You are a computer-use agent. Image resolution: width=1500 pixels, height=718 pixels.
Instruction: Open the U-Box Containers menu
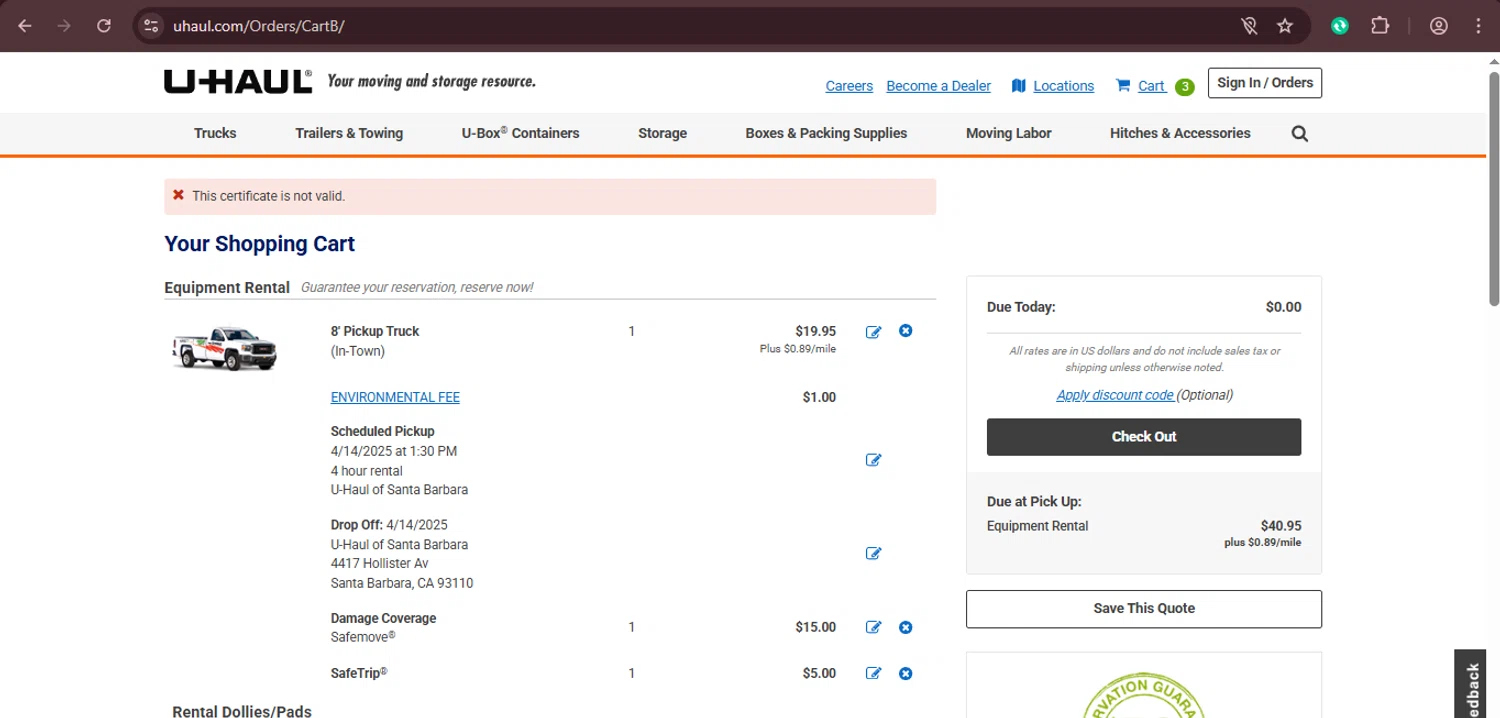520,133
